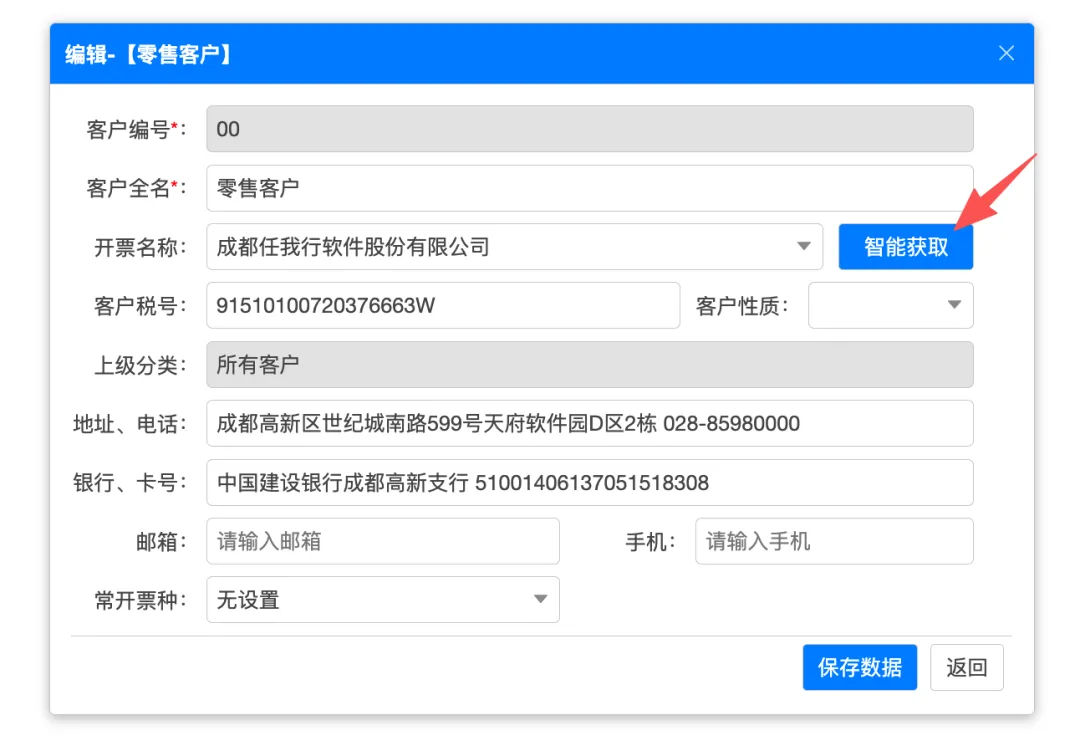
Task: Click the greyed 上级分类 field 所有客户
Action: [x=589, y=365]
